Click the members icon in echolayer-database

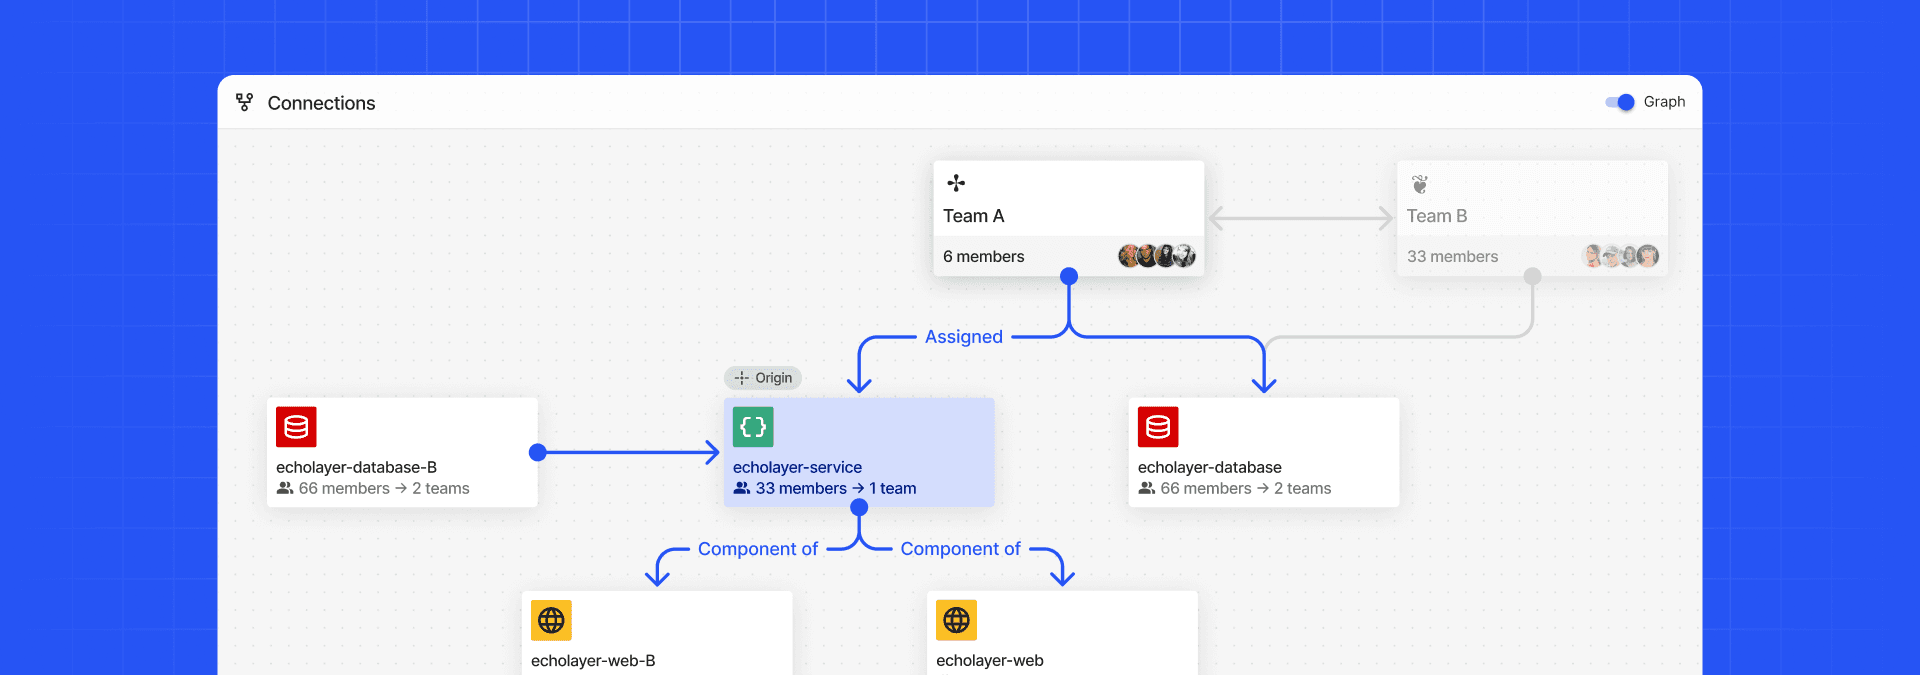[1147, 489]
